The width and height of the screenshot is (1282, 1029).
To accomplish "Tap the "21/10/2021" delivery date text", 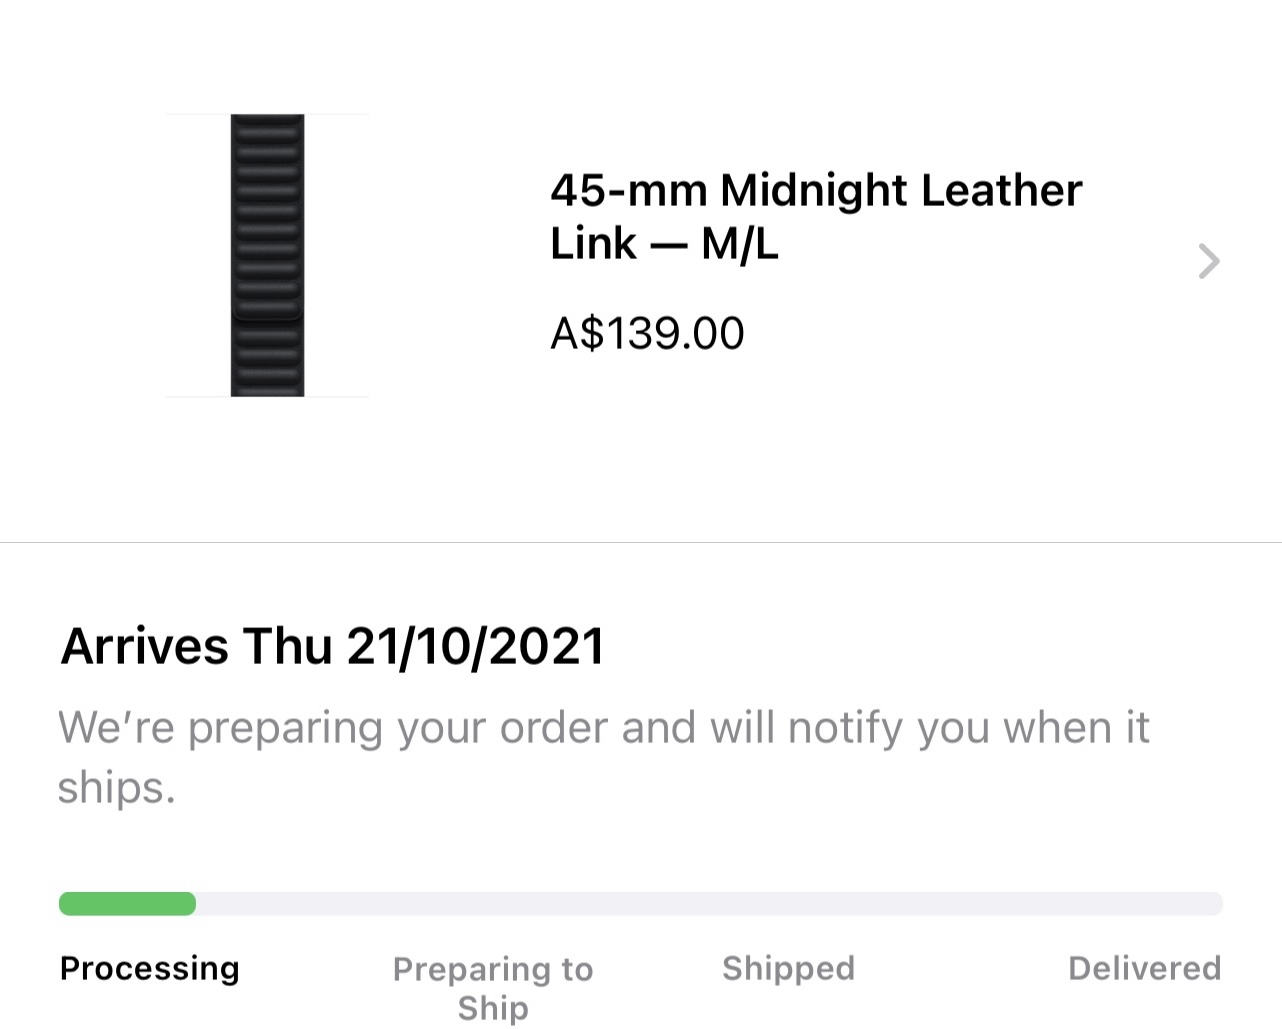I will [x=476, y=646].
